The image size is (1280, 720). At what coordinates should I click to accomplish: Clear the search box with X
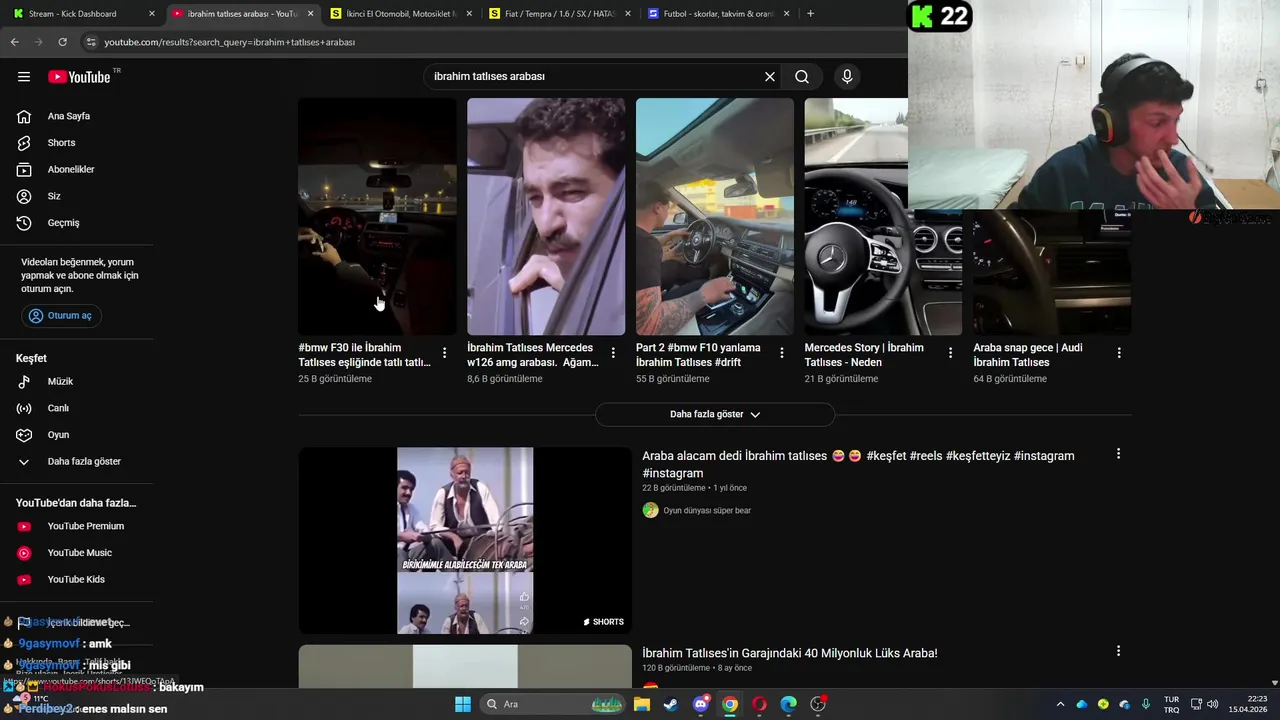tap(770, 77)
